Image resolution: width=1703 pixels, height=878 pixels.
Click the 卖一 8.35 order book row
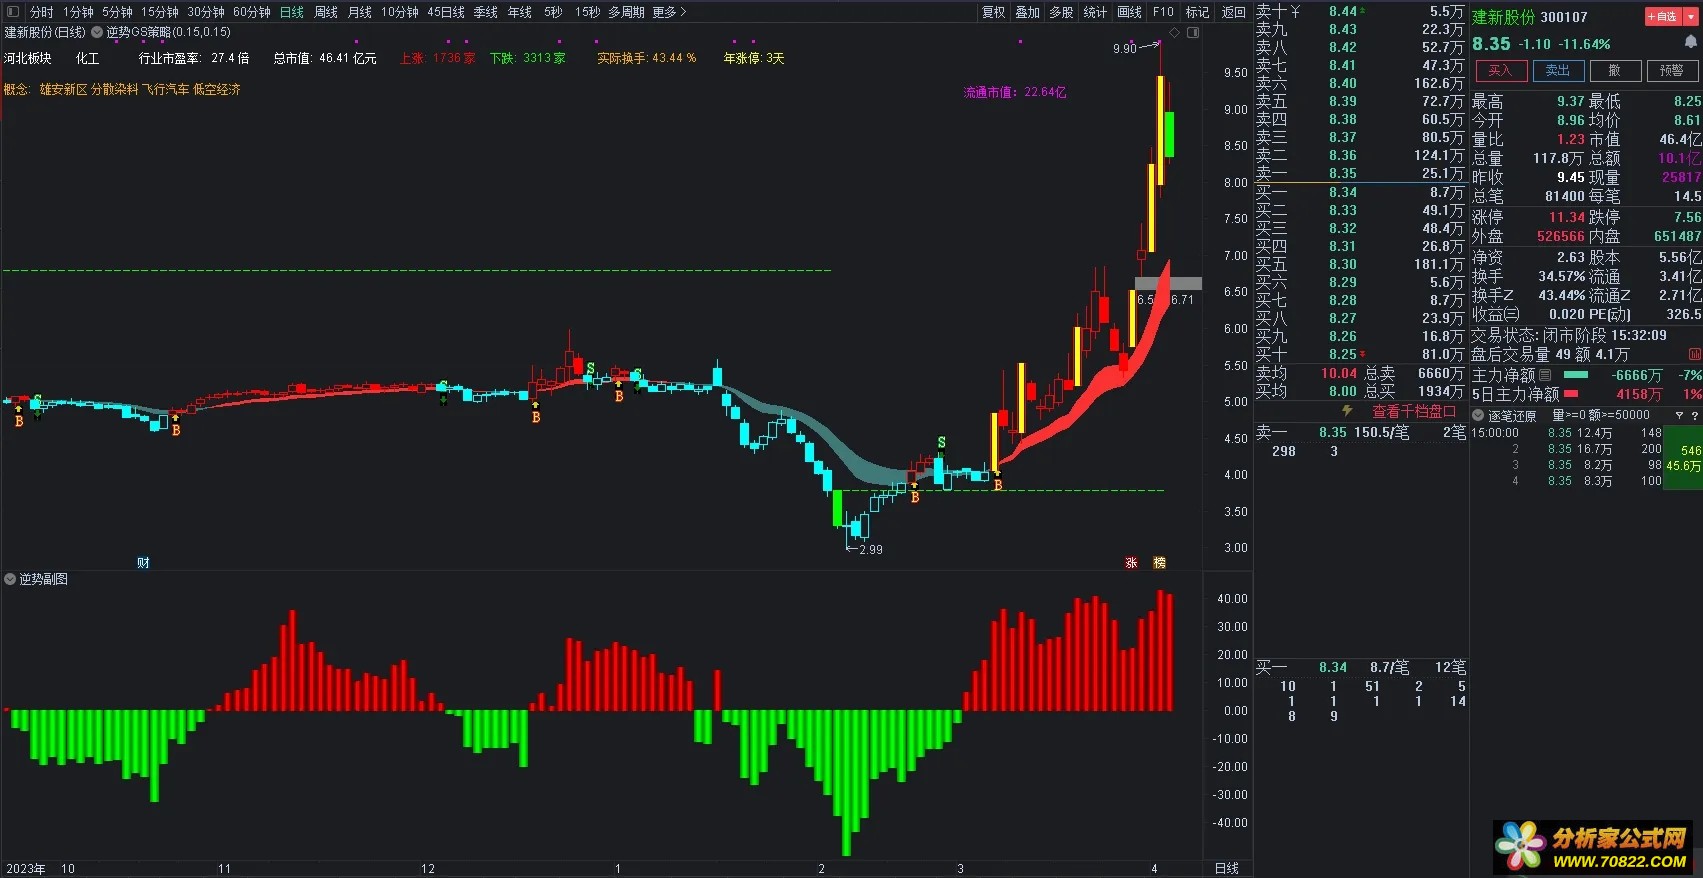coord(1360,173)
